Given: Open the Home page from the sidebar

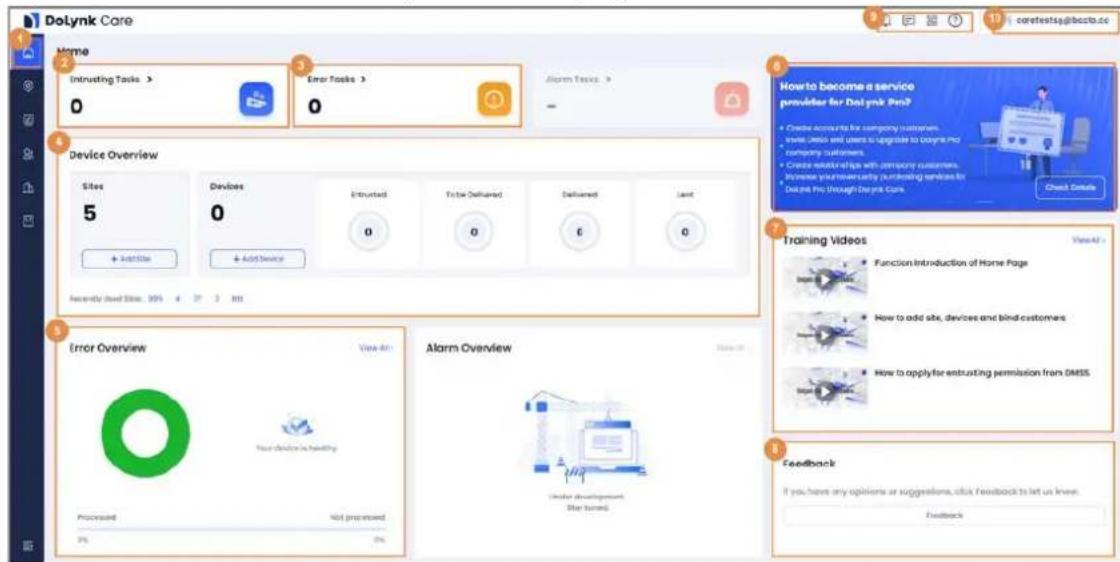Looking at the screenshot, I should click(x=26, y=54).
